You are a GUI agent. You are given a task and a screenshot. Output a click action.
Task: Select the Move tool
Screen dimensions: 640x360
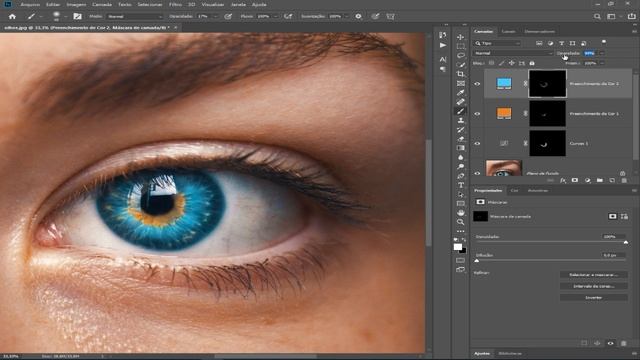tap(460, 37)
